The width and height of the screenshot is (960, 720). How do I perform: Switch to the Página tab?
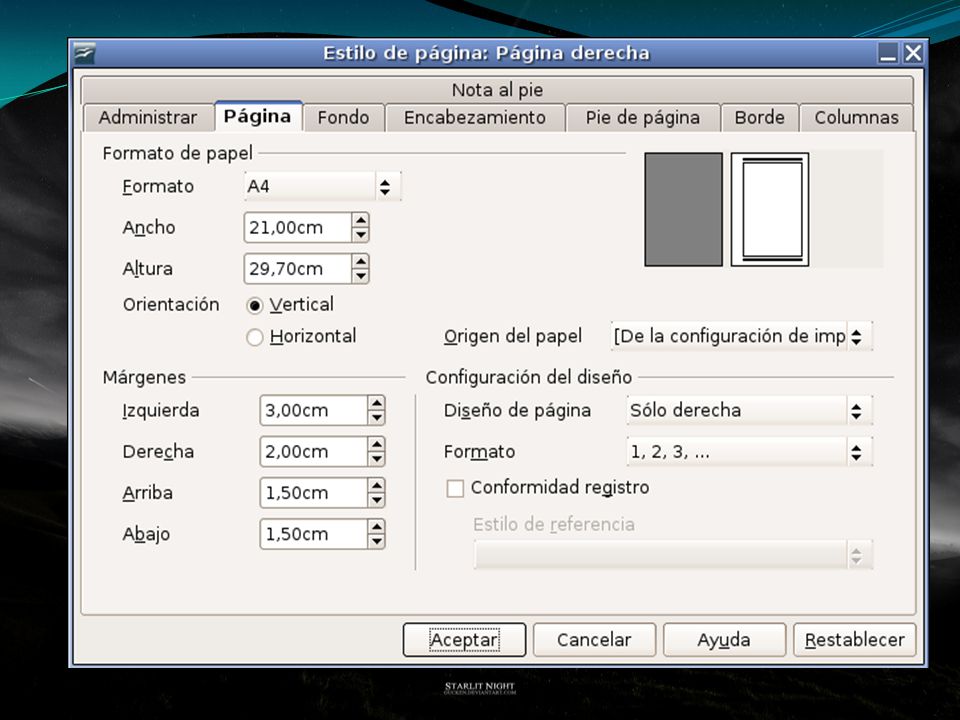coord(258,116)
